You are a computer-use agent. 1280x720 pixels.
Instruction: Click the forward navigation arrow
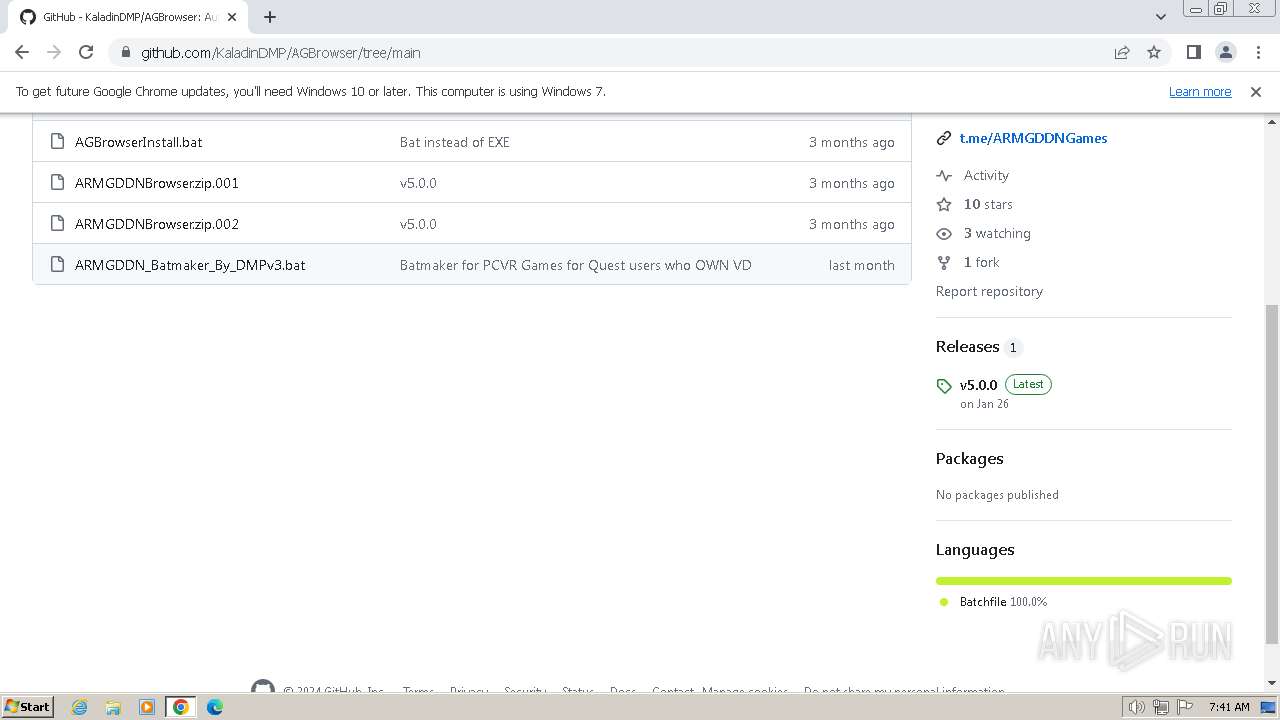coord(54,52)
